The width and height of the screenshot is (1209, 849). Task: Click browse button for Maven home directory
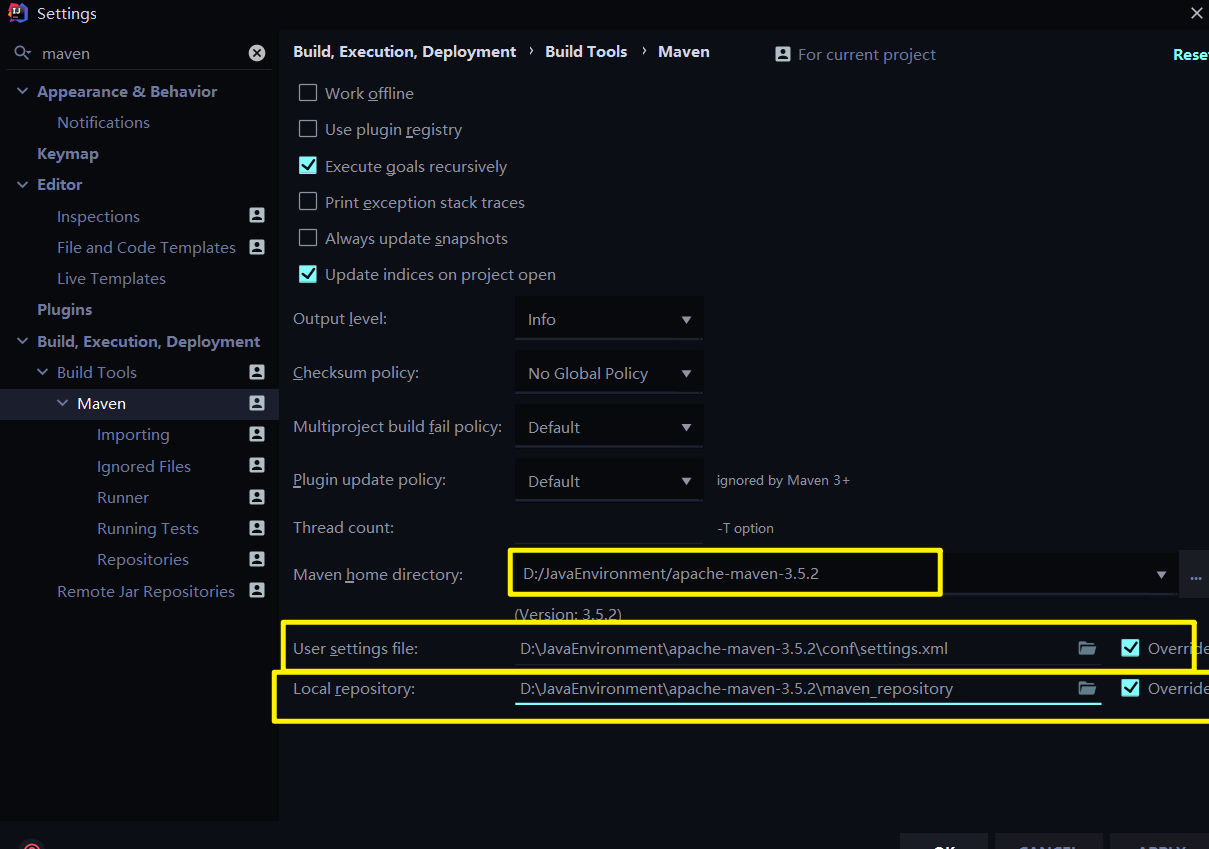point(1195,575)
